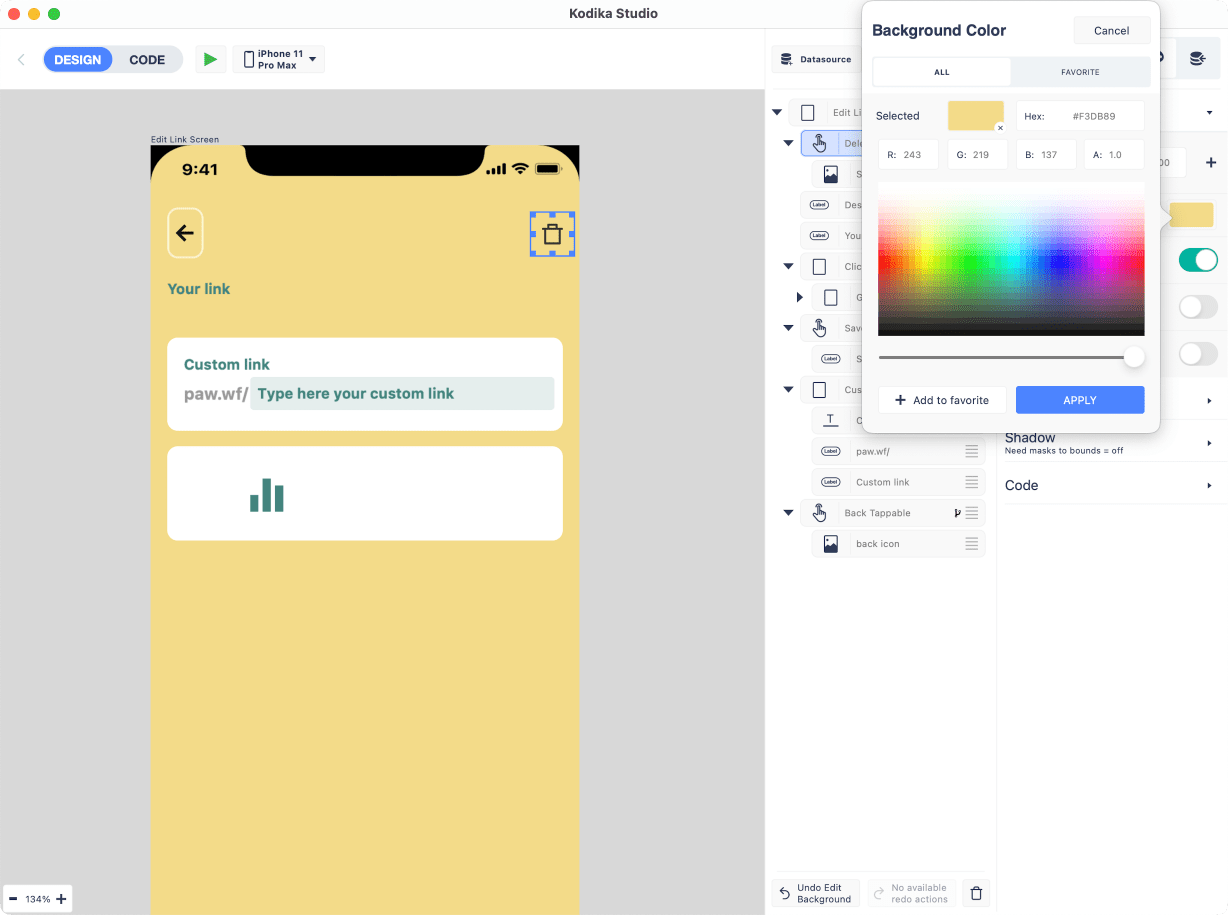The height and width of the screenshot is (915, 1228).
Task: Click the bar chart icon in preview
Action: 267,494
